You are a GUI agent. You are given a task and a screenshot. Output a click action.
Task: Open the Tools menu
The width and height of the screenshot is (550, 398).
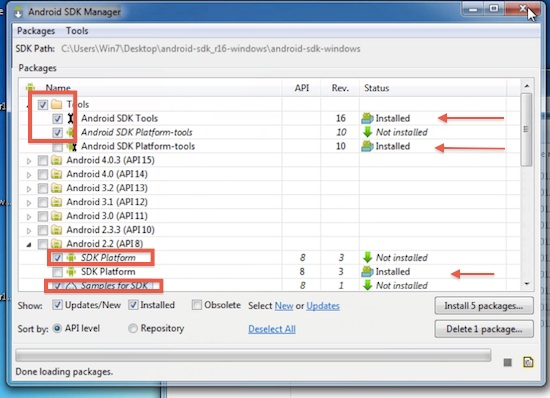[x=77, y=31]
